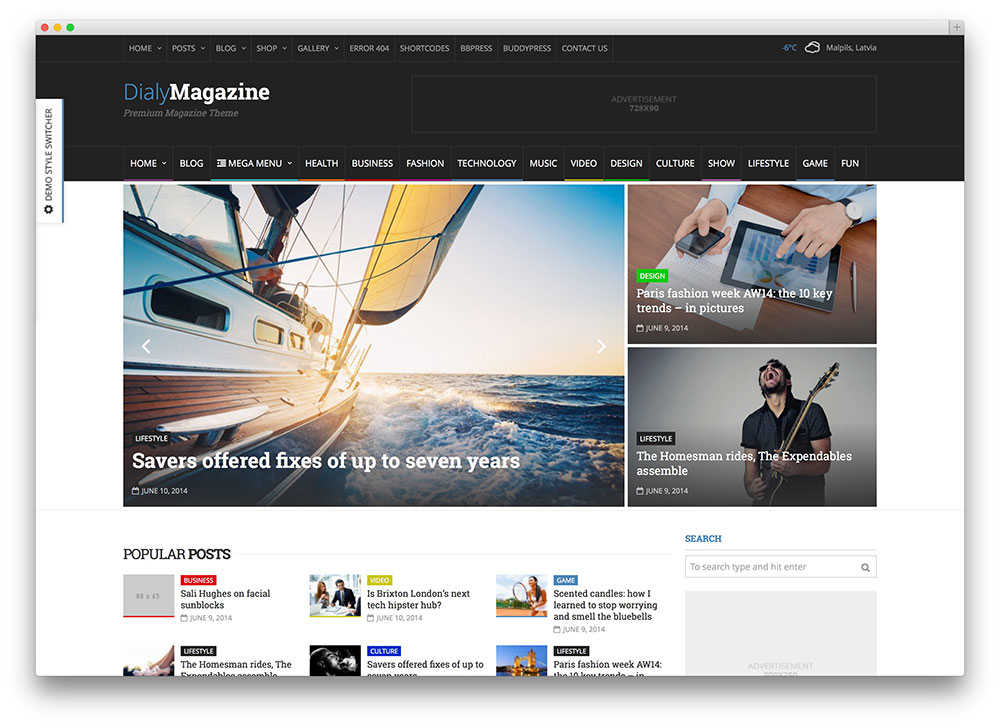
Task: Open the Error 404 page link
Action: click(369, 48)
